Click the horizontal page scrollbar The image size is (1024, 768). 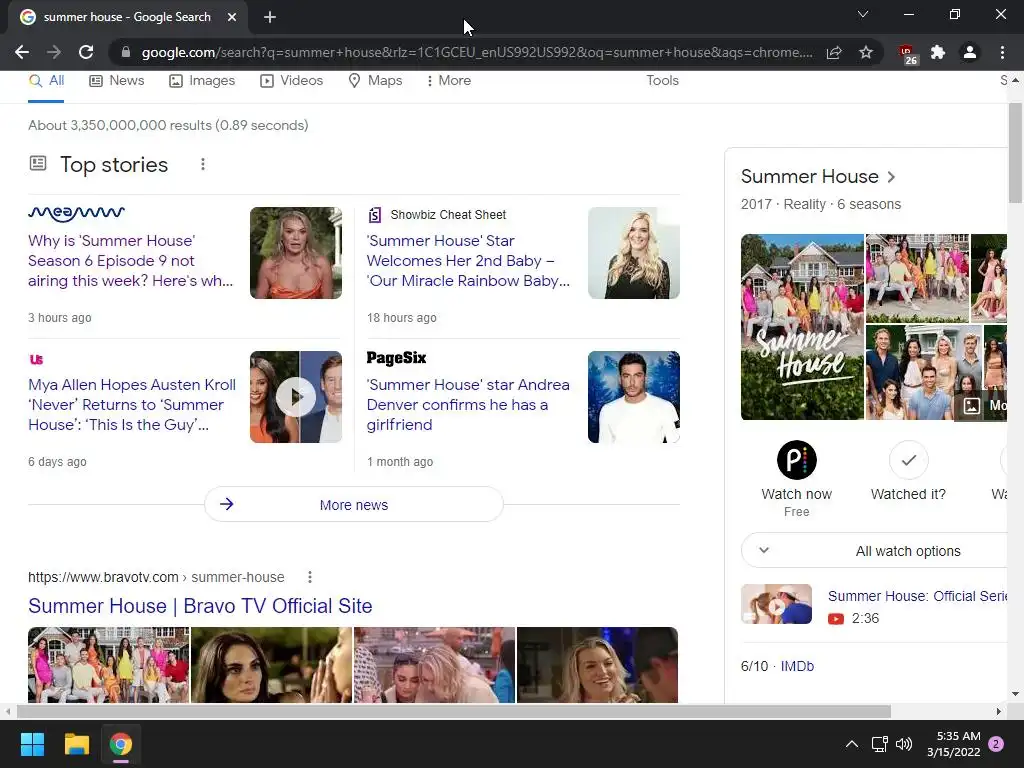[454, 711]
